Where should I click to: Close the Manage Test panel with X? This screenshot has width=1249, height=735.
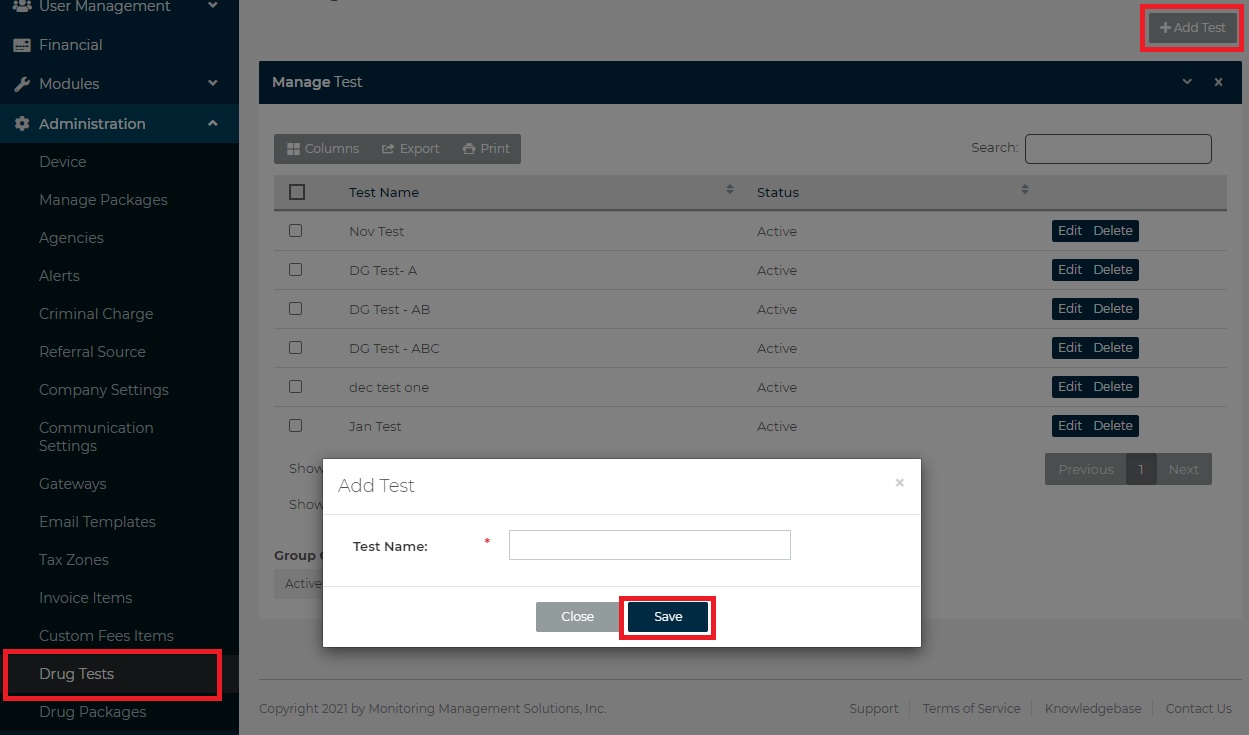click(x=1218, y=82)
